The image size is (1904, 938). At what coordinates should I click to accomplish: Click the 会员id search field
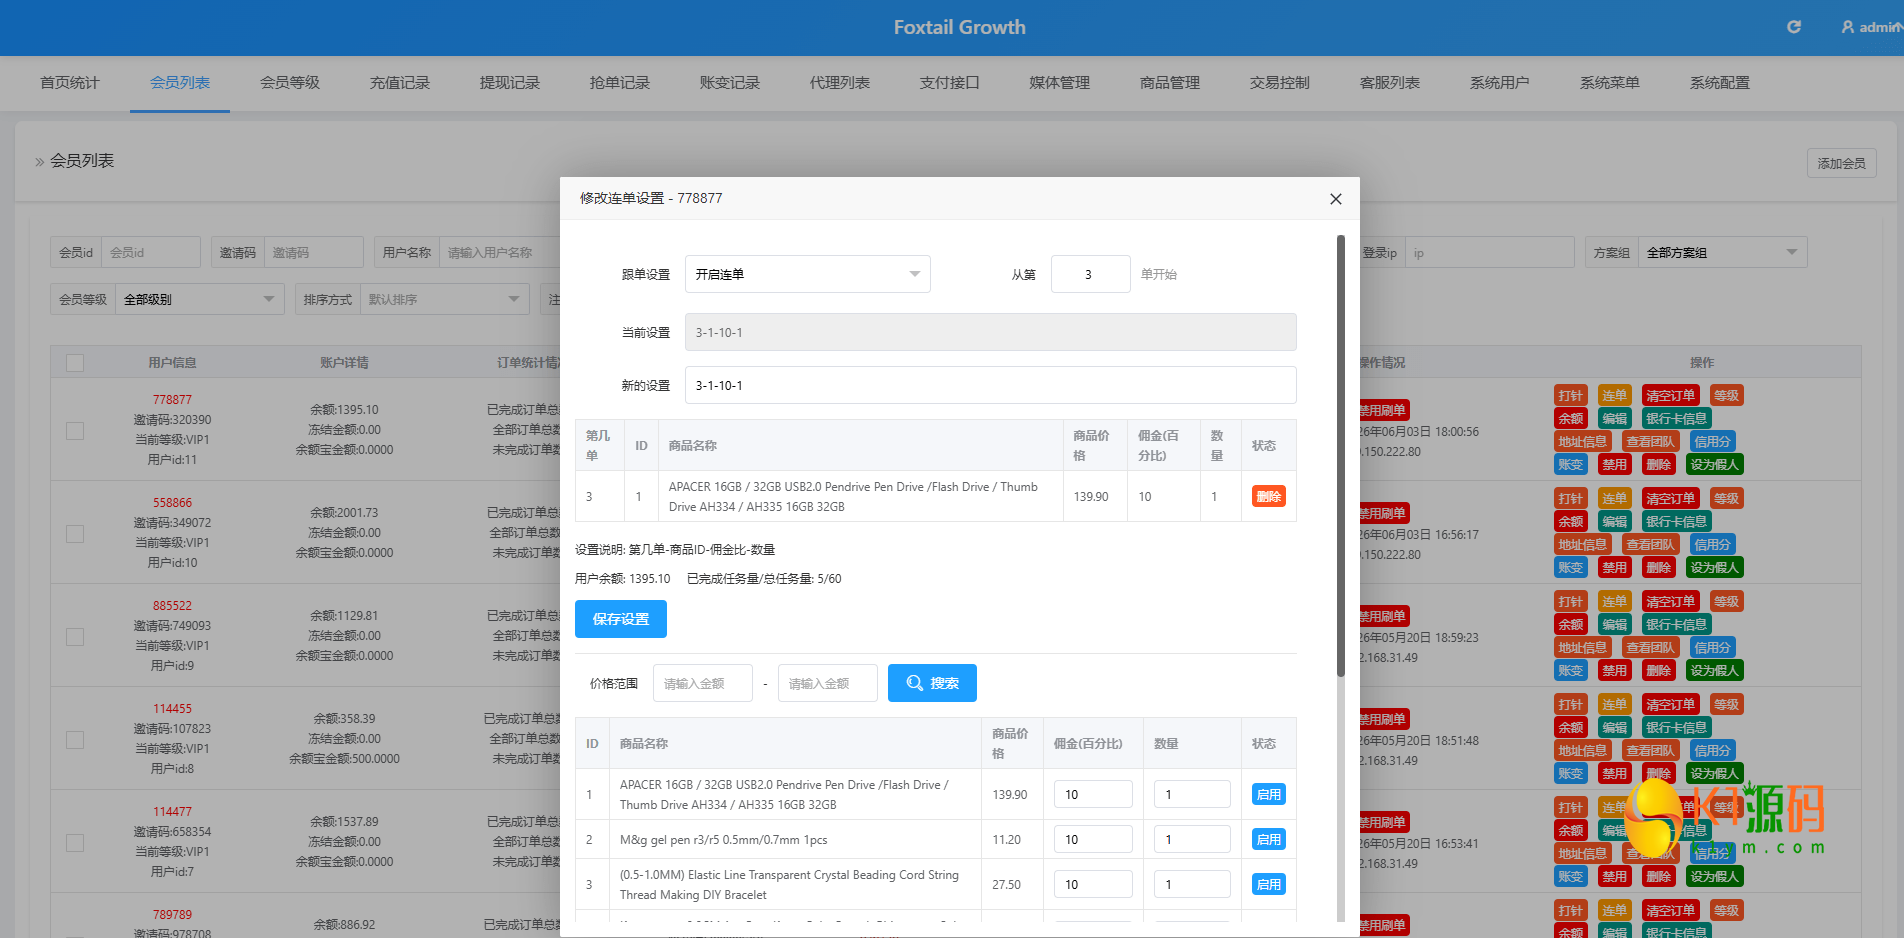click(151, 252)
